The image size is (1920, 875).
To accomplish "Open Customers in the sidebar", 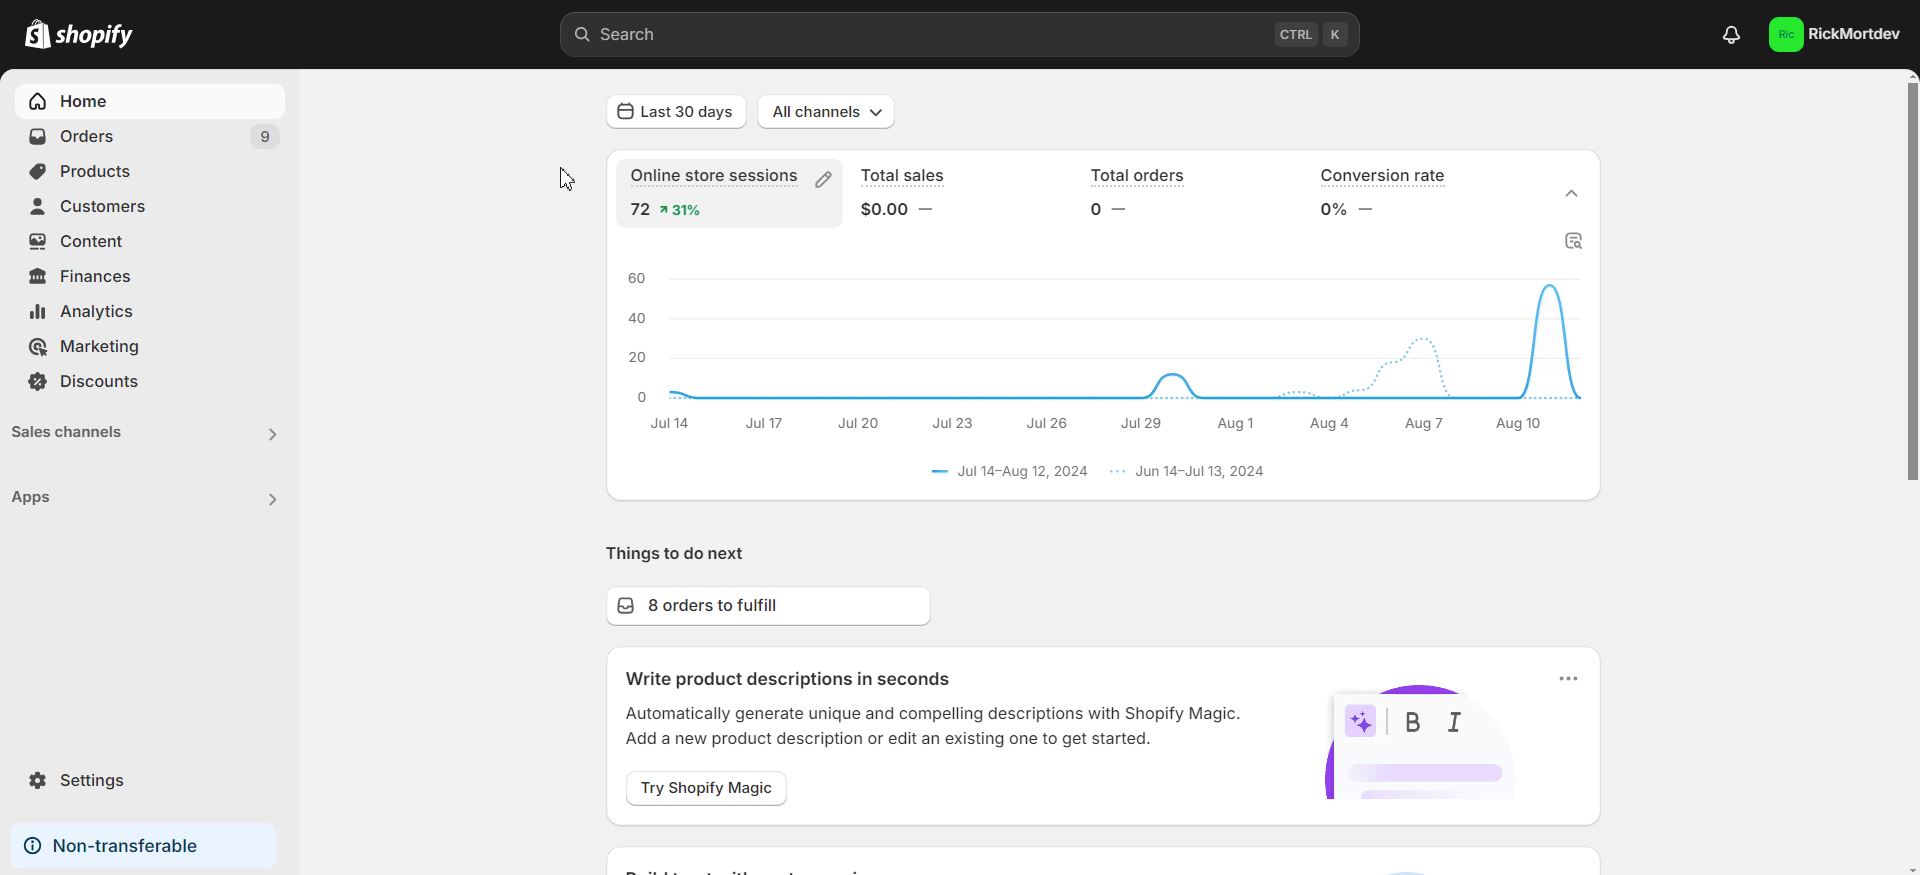I will (150, 206).
